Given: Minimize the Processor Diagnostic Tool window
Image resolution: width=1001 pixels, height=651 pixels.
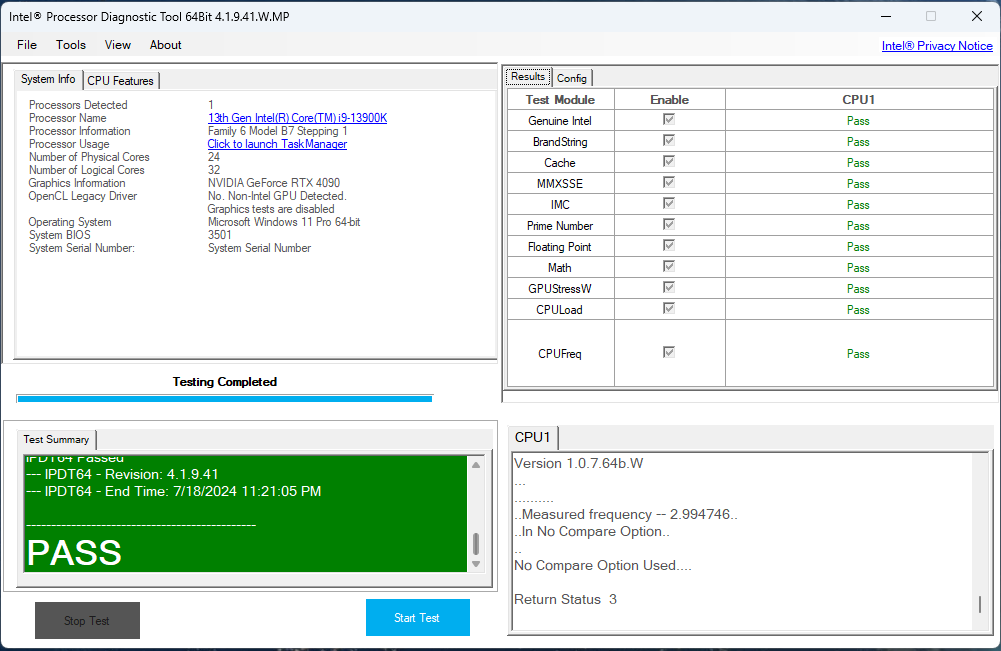Looking at the screenshot, I should [x=886, y=17].
